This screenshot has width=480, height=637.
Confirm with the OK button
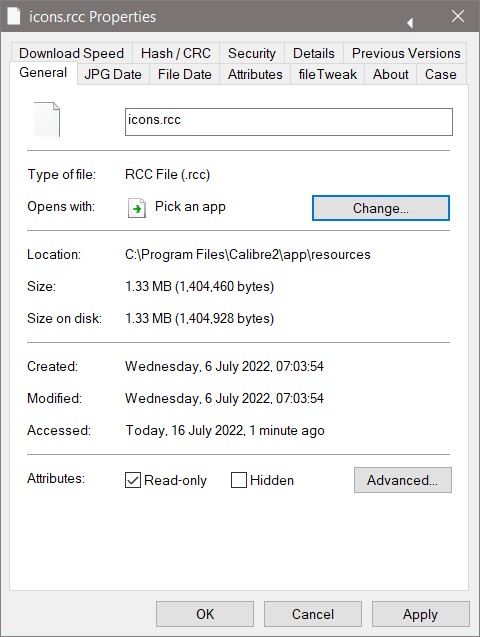205,614
